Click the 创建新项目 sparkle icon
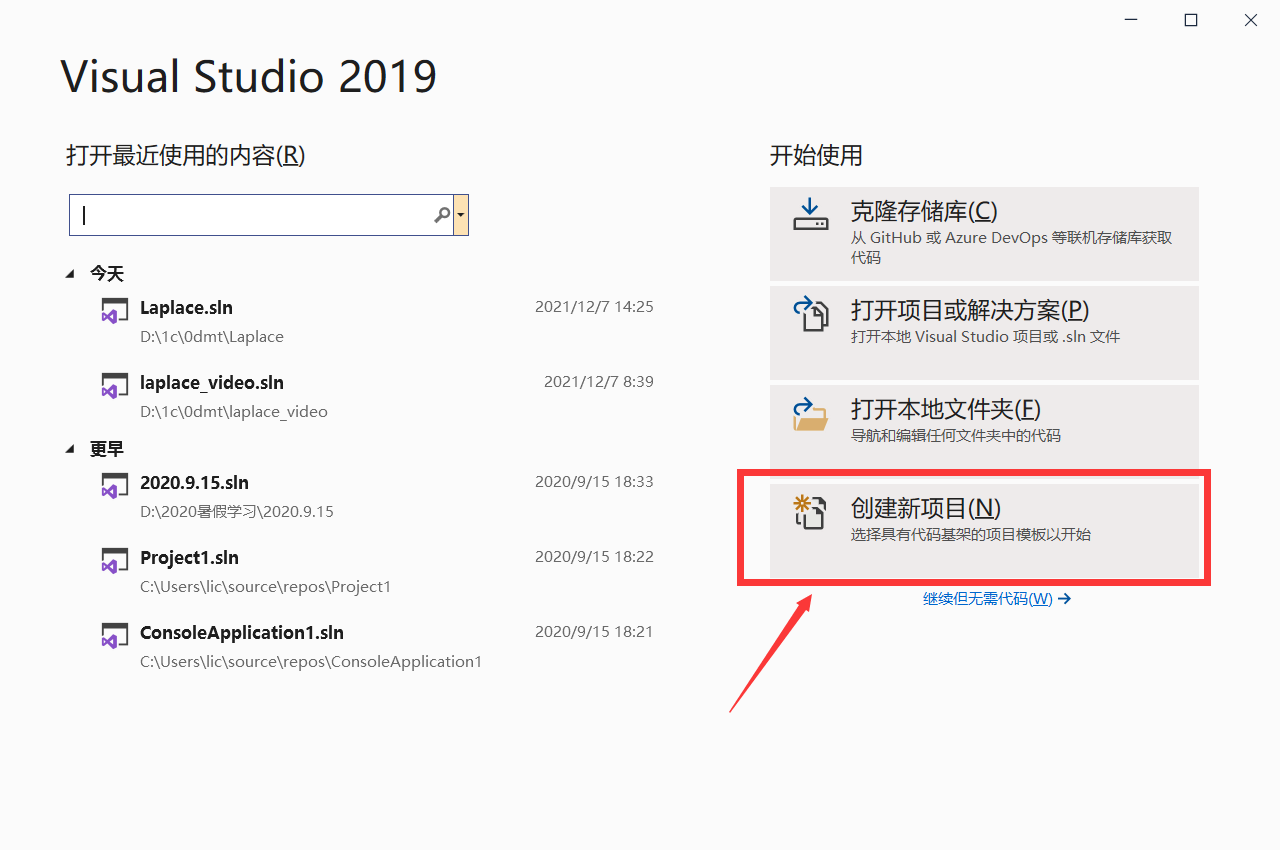 [811, 511]
